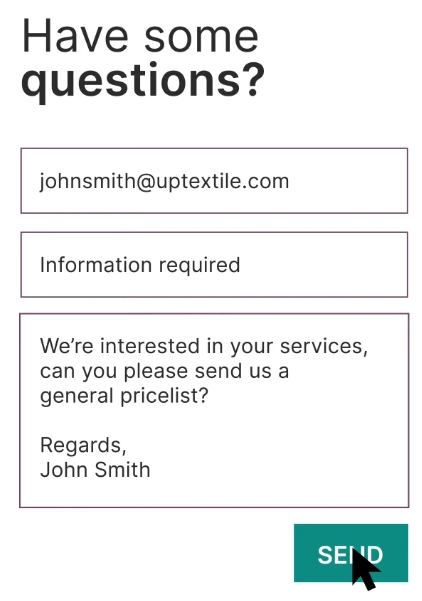
Task: Click the bold "questions?" heading word
Action: (x=143, y=80)
